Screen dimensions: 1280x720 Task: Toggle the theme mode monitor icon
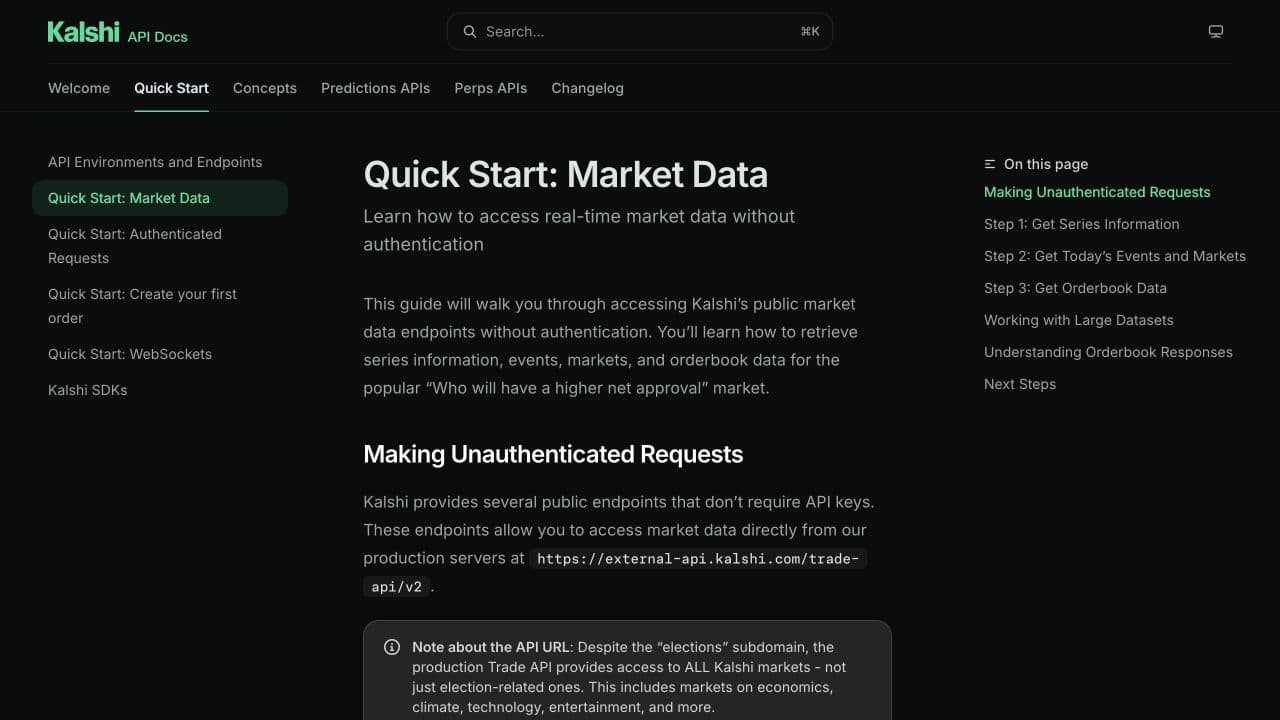(x=1216, y=32)
